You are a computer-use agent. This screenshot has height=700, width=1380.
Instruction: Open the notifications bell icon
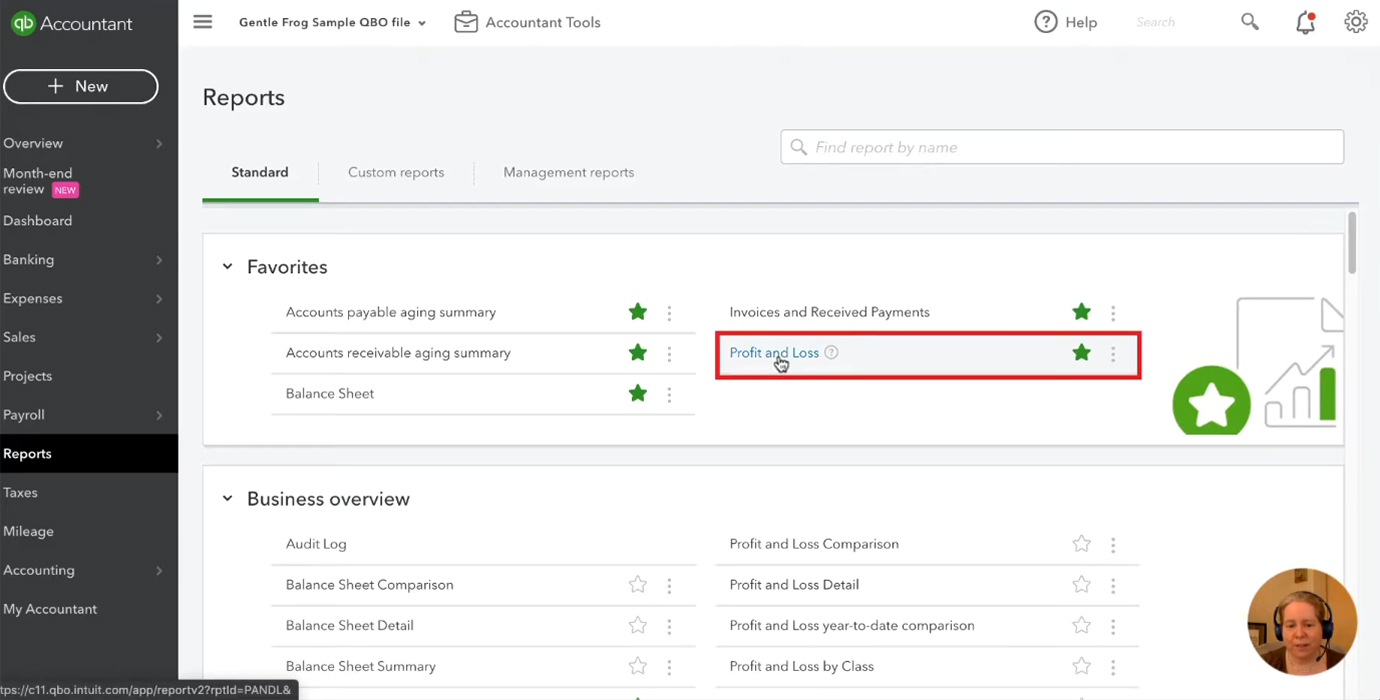tap(1305, 22)
